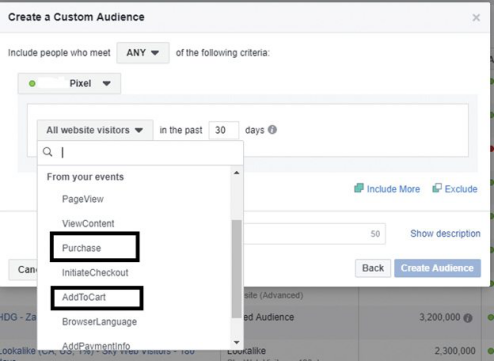Select the BrowserLanguage option

99,322
